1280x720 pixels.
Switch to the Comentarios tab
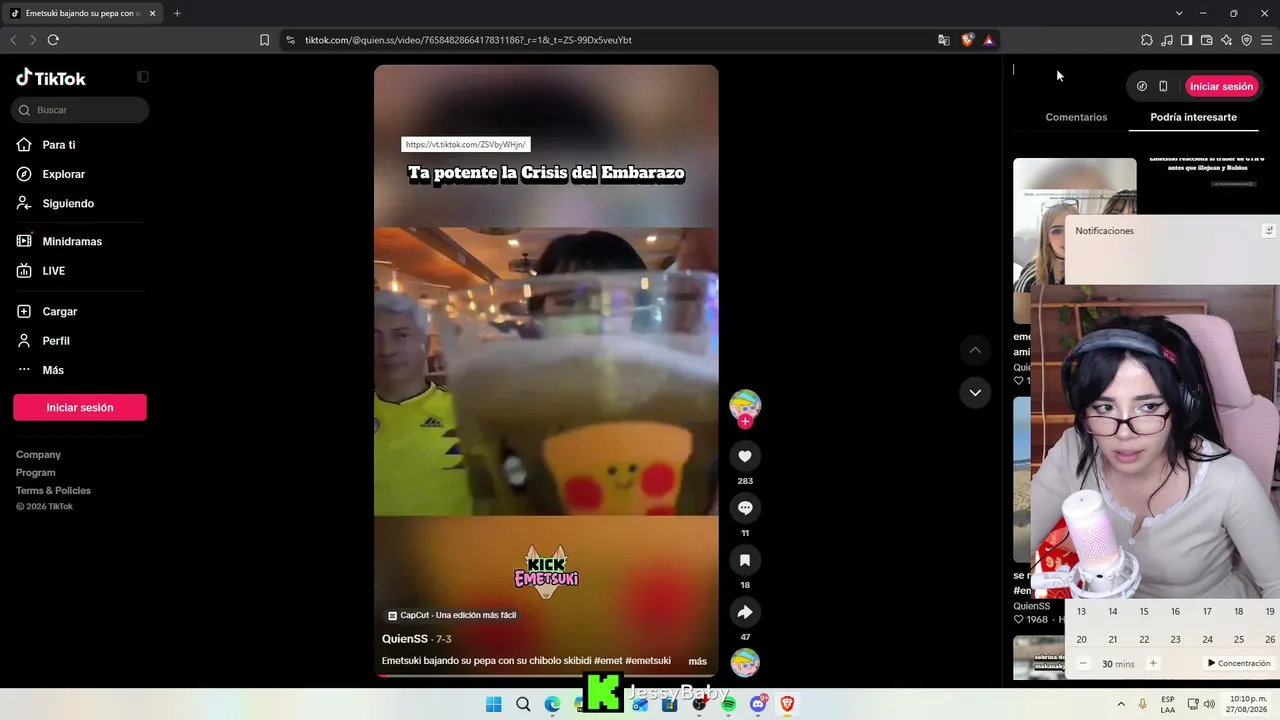(x=1076, y=117)
